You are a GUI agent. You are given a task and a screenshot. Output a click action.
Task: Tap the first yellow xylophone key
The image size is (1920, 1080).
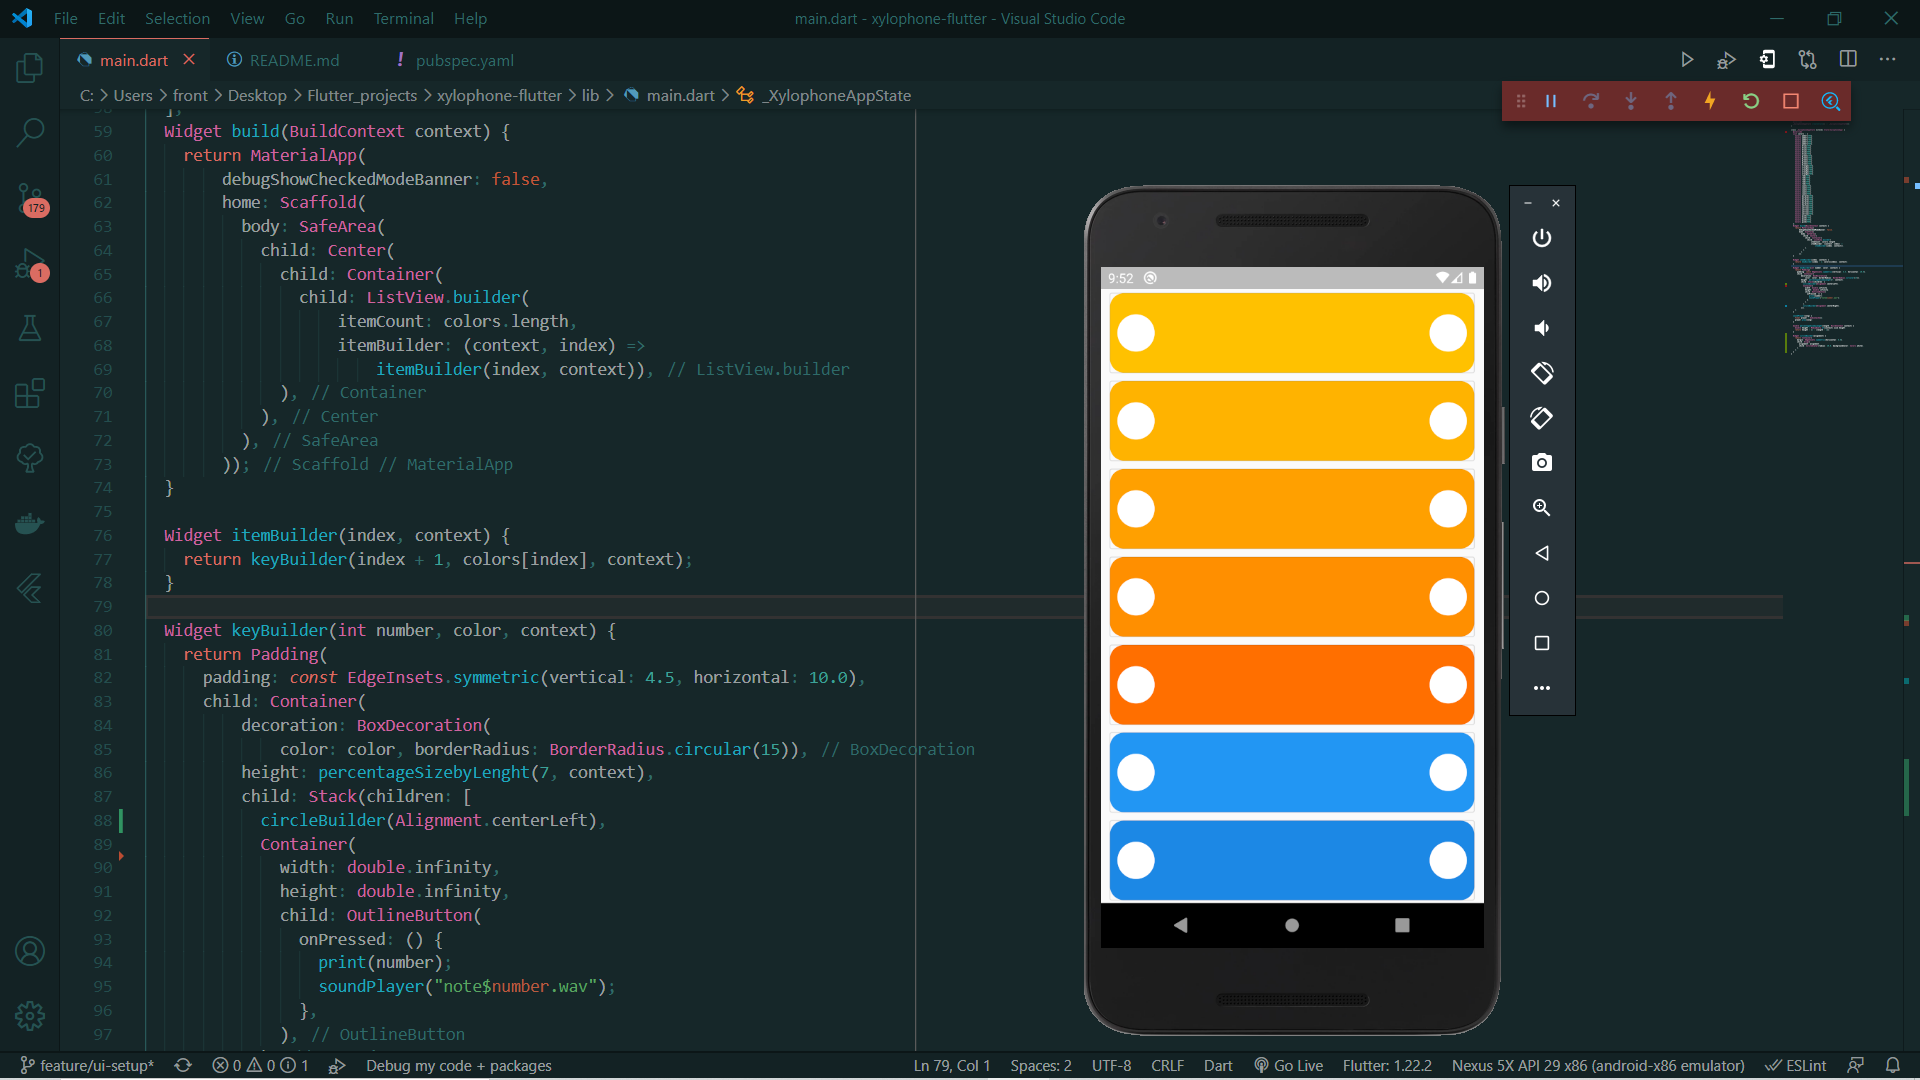tap(1291, 333)
